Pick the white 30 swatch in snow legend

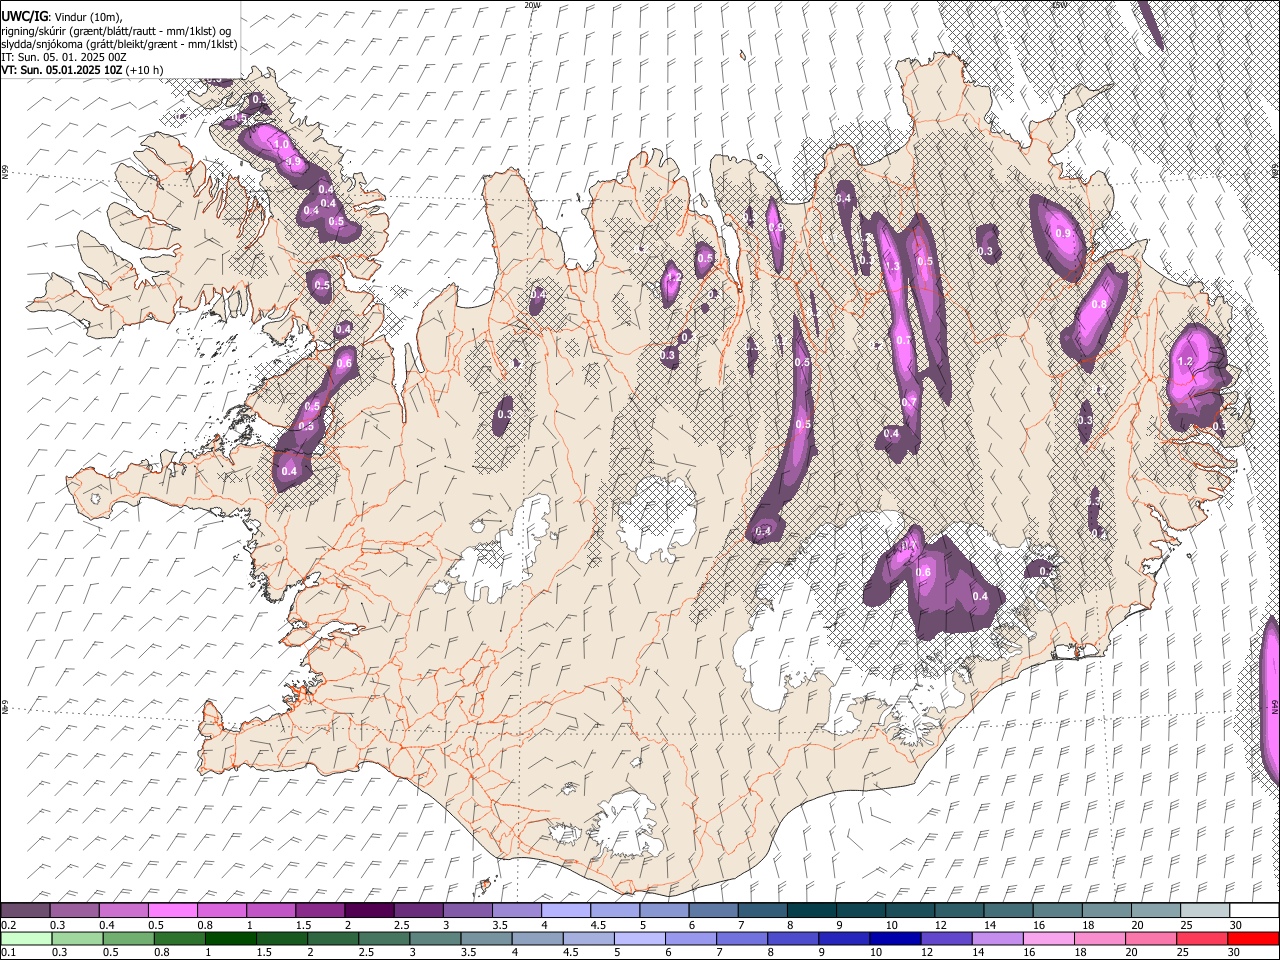[1254, 910]
